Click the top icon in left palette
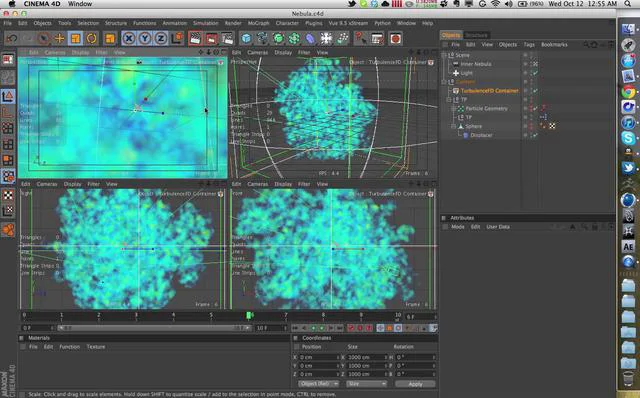Screen dimensions: 640x398 point(8,60)
